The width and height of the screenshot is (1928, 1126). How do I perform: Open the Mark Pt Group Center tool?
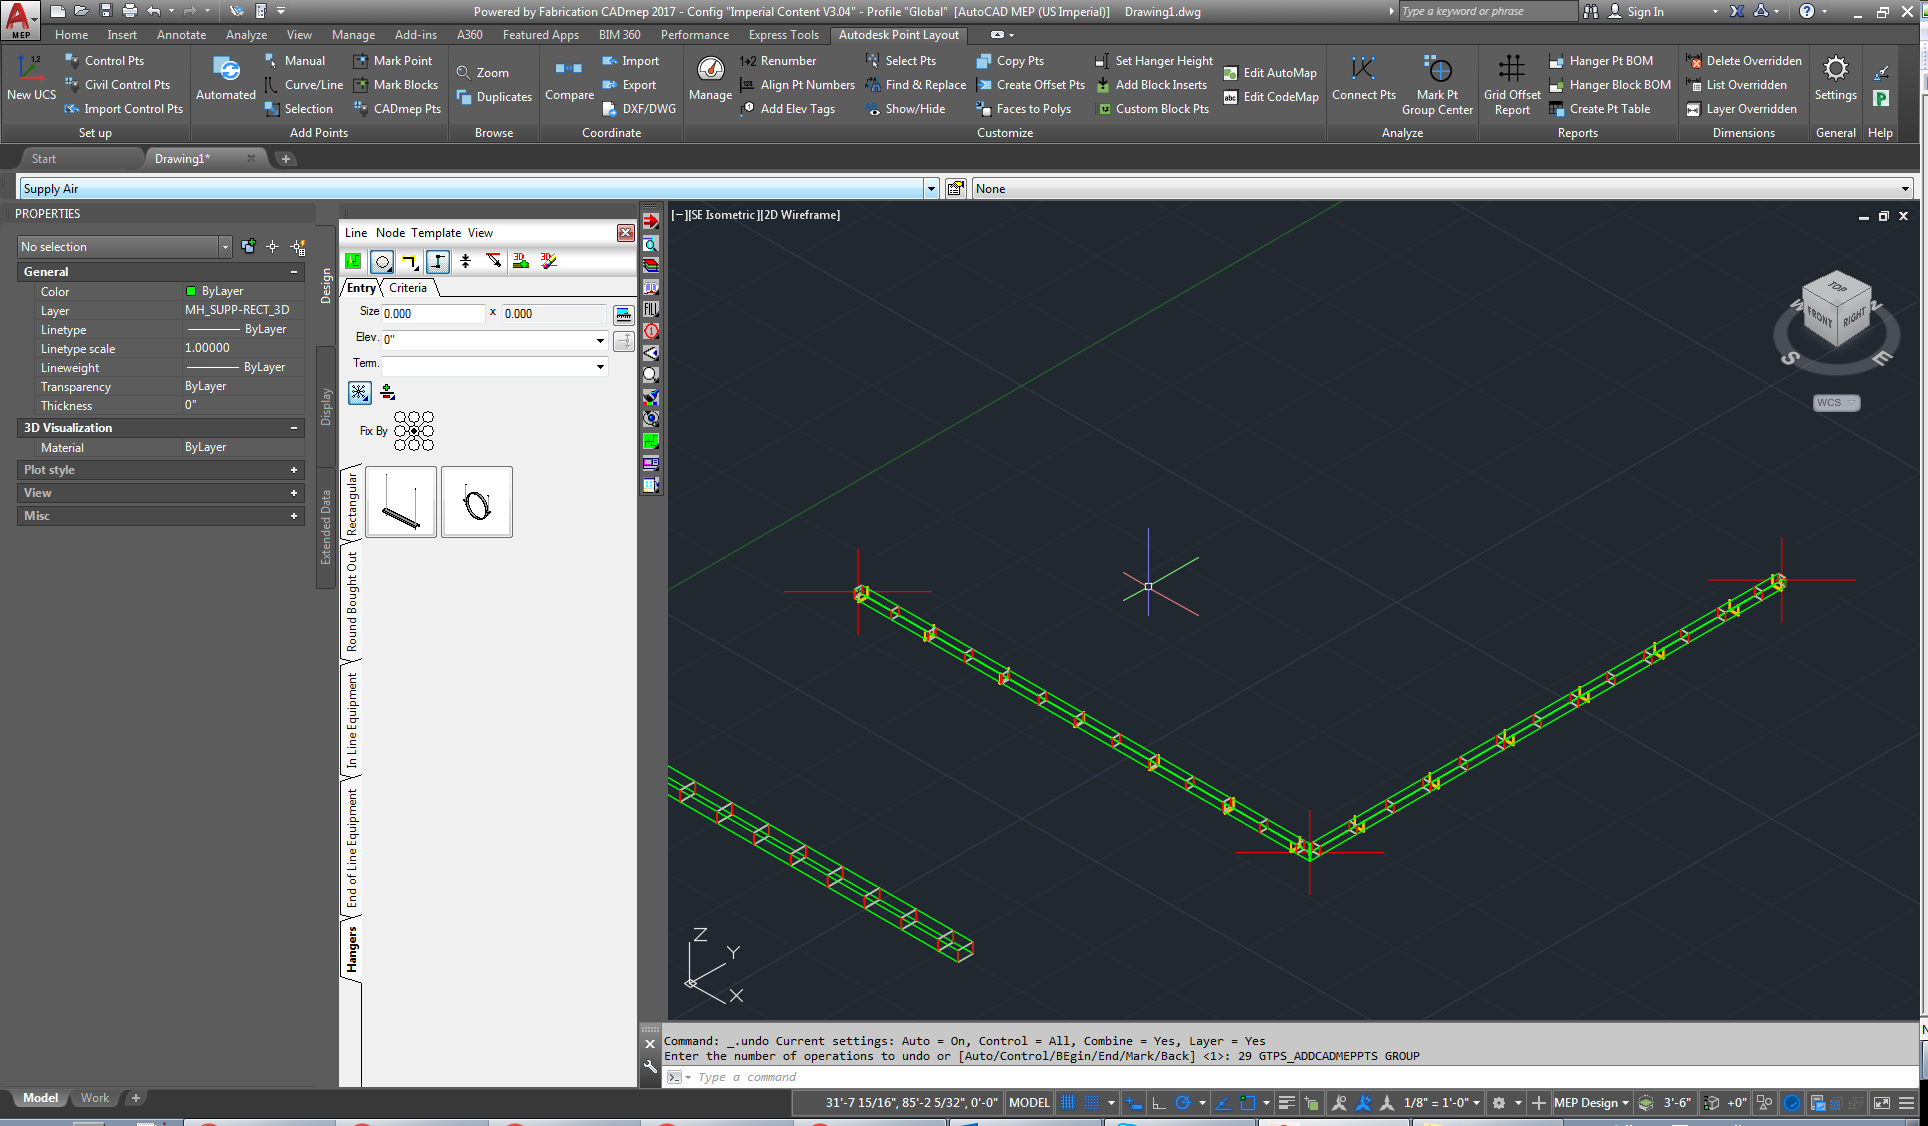1437,85
